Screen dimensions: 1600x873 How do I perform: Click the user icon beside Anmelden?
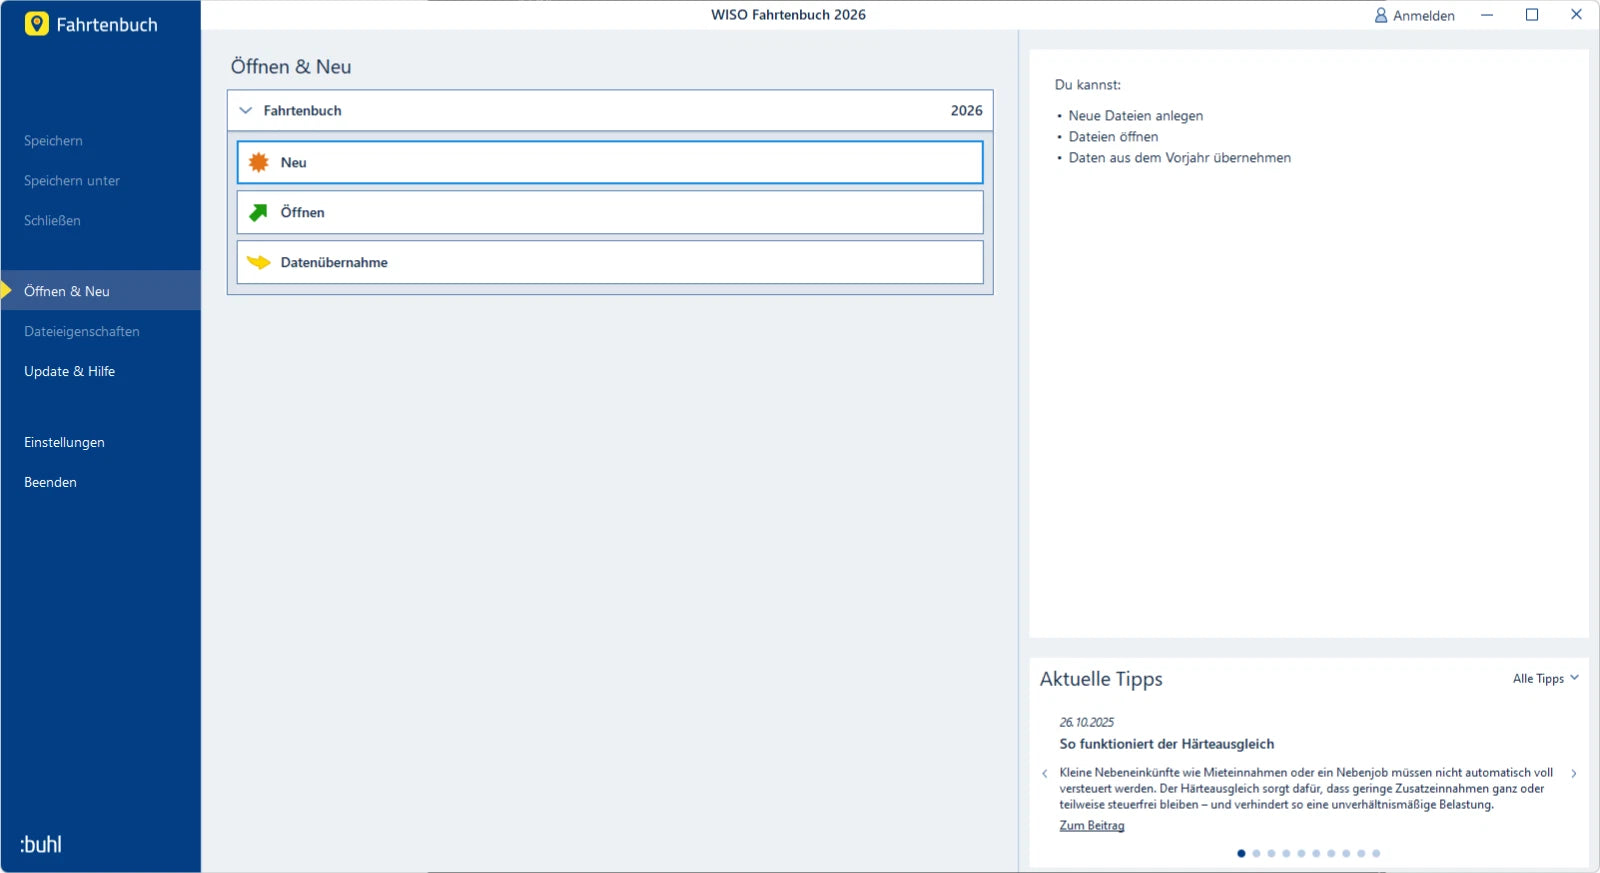(1381, 15)
